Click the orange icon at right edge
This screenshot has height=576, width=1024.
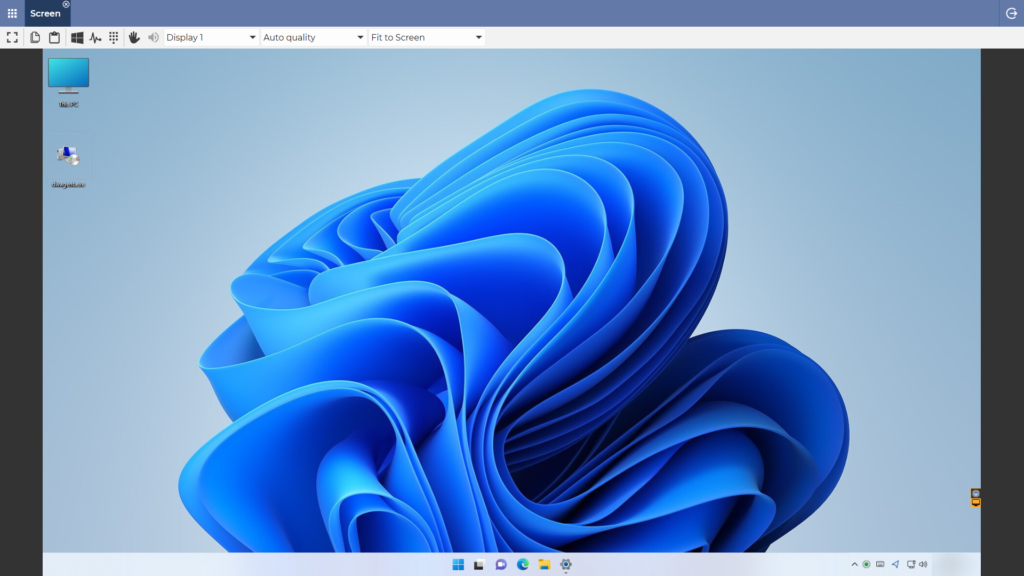(976, 503)
